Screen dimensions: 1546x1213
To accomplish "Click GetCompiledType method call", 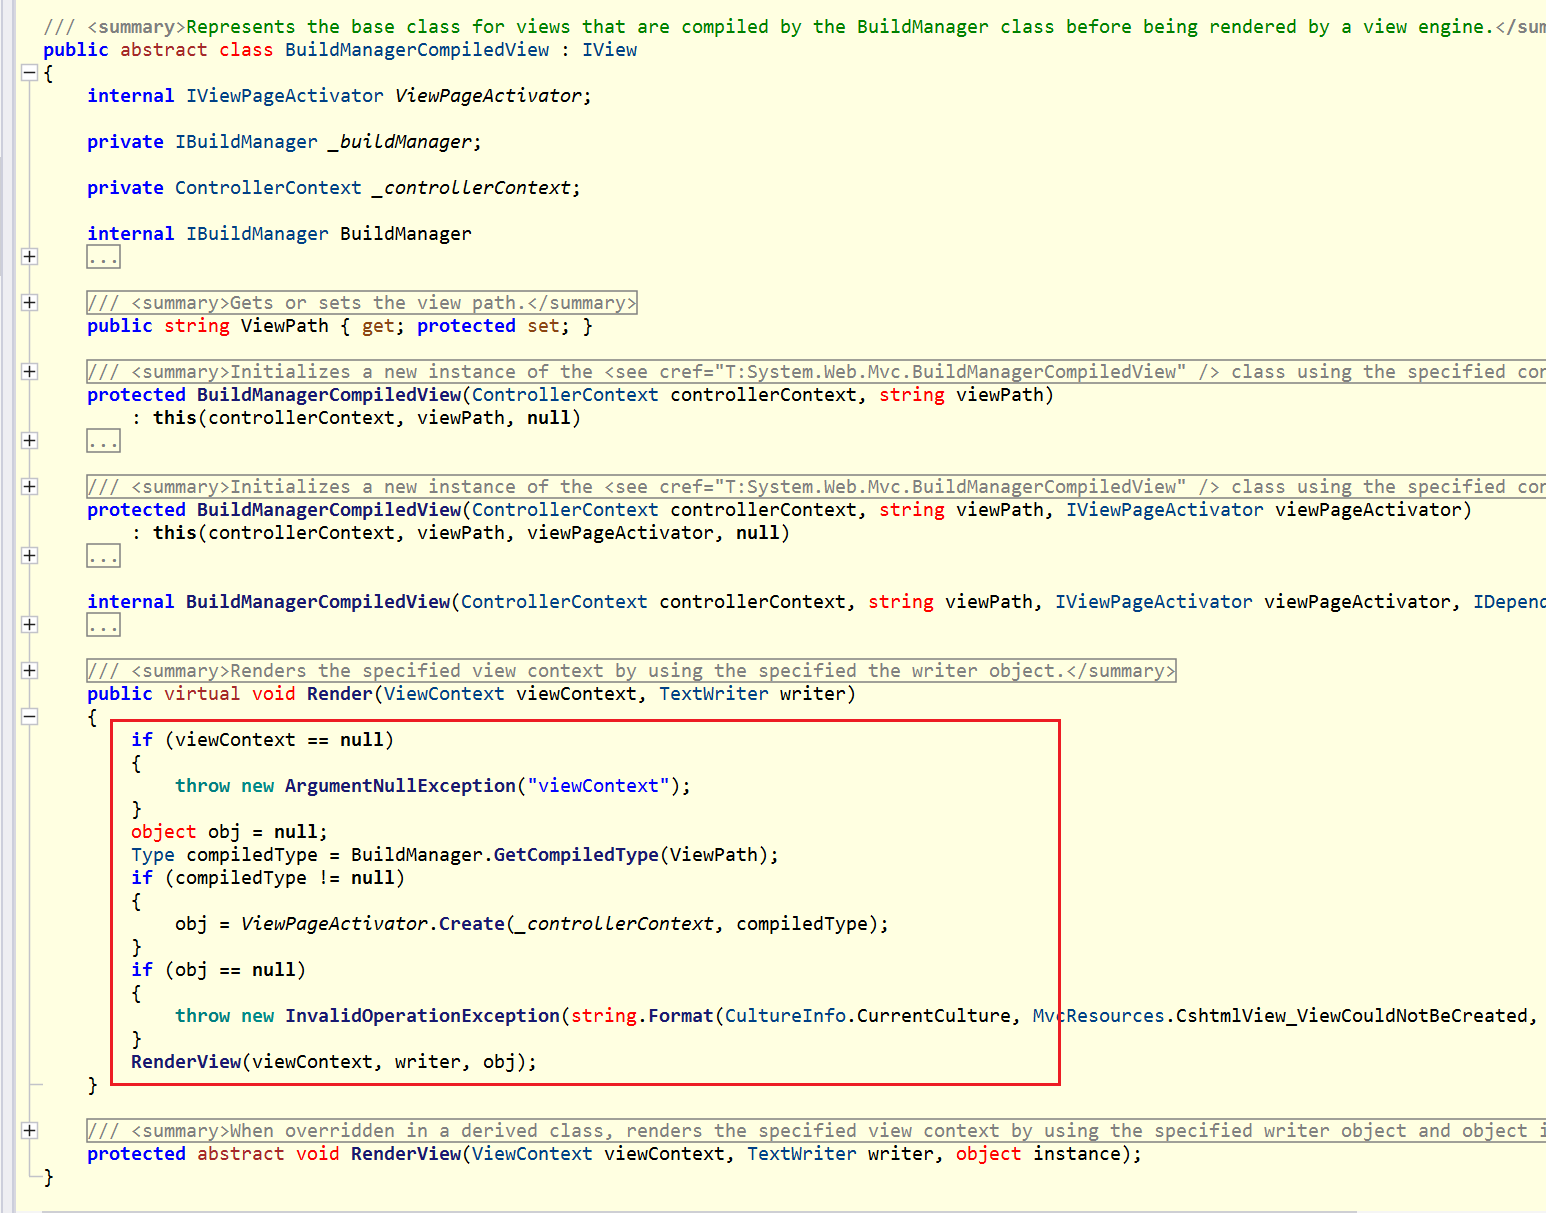I will [576, 855].
